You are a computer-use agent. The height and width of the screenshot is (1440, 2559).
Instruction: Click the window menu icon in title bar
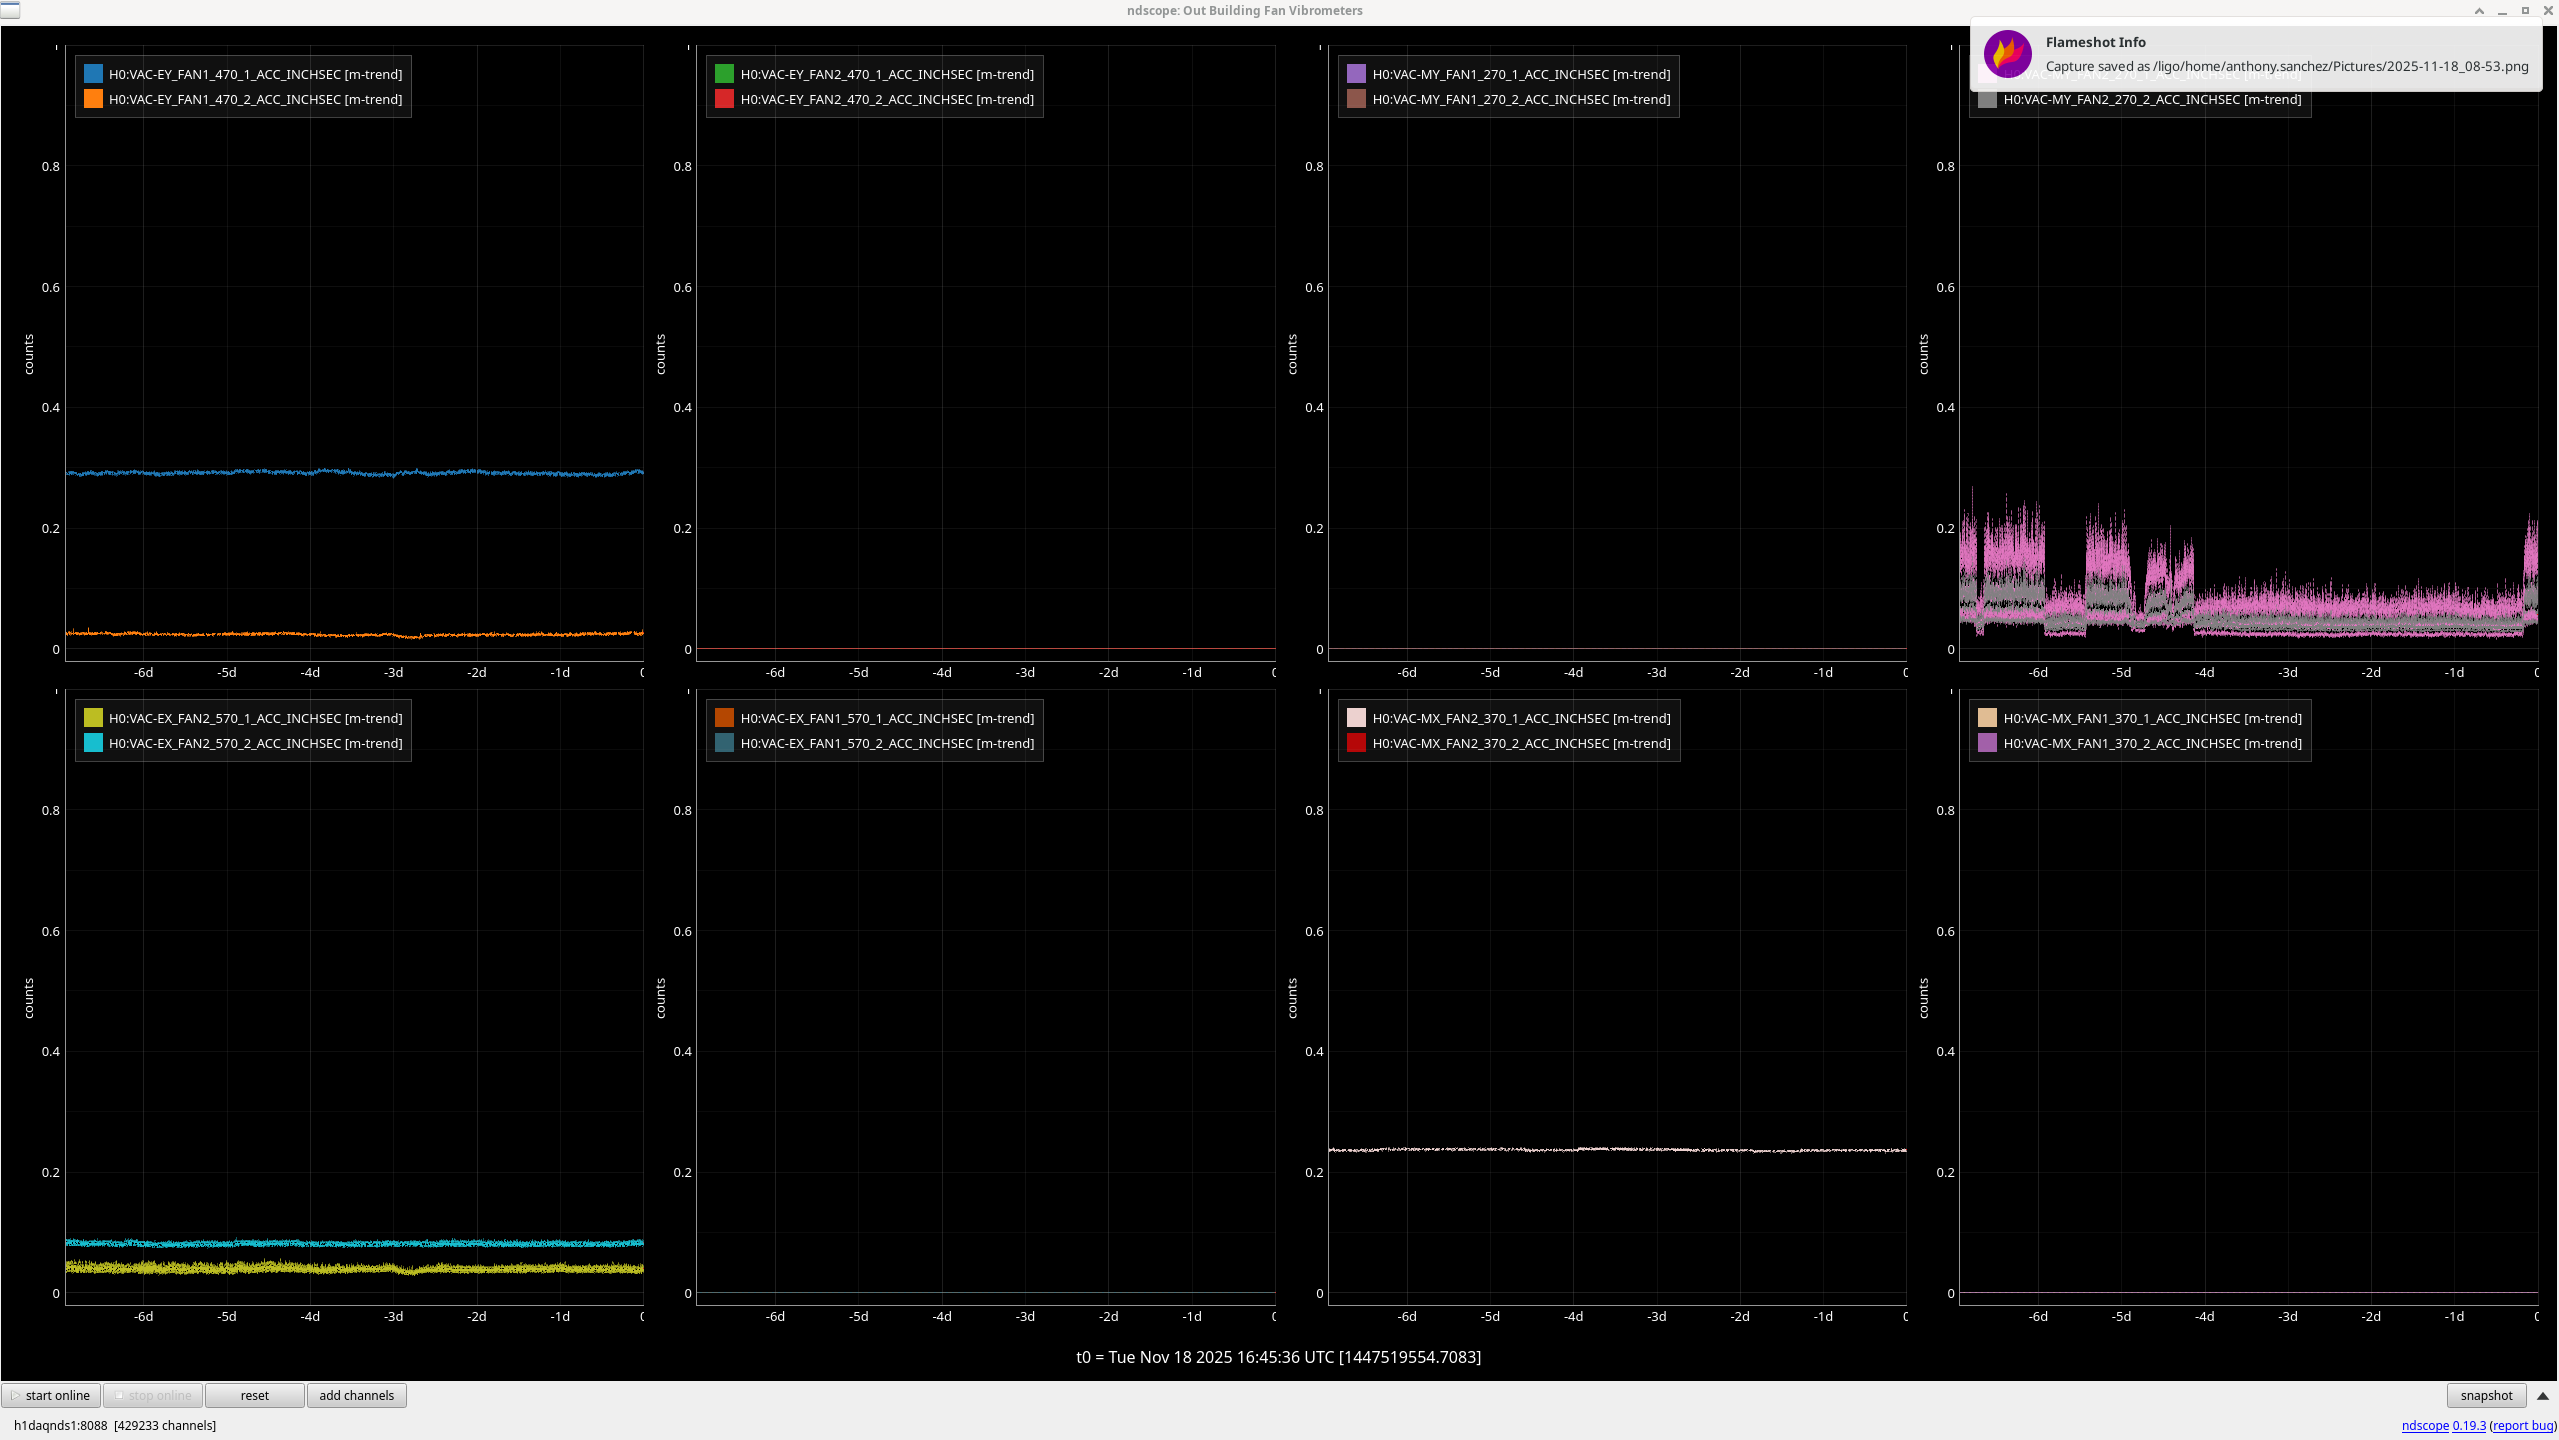[10, 10]
